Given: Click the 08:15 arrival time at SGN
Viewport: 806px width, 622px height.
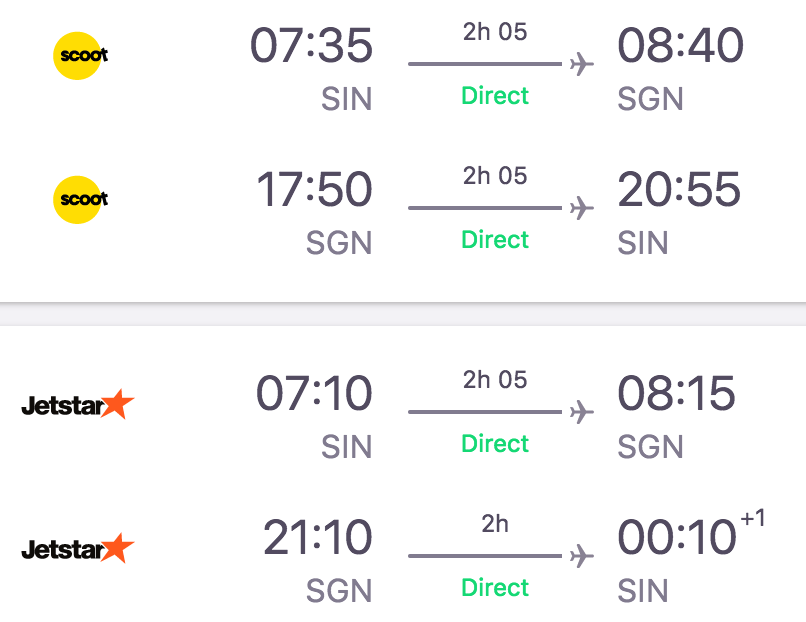Looking at the screenshot, I should tap(676, 393).
